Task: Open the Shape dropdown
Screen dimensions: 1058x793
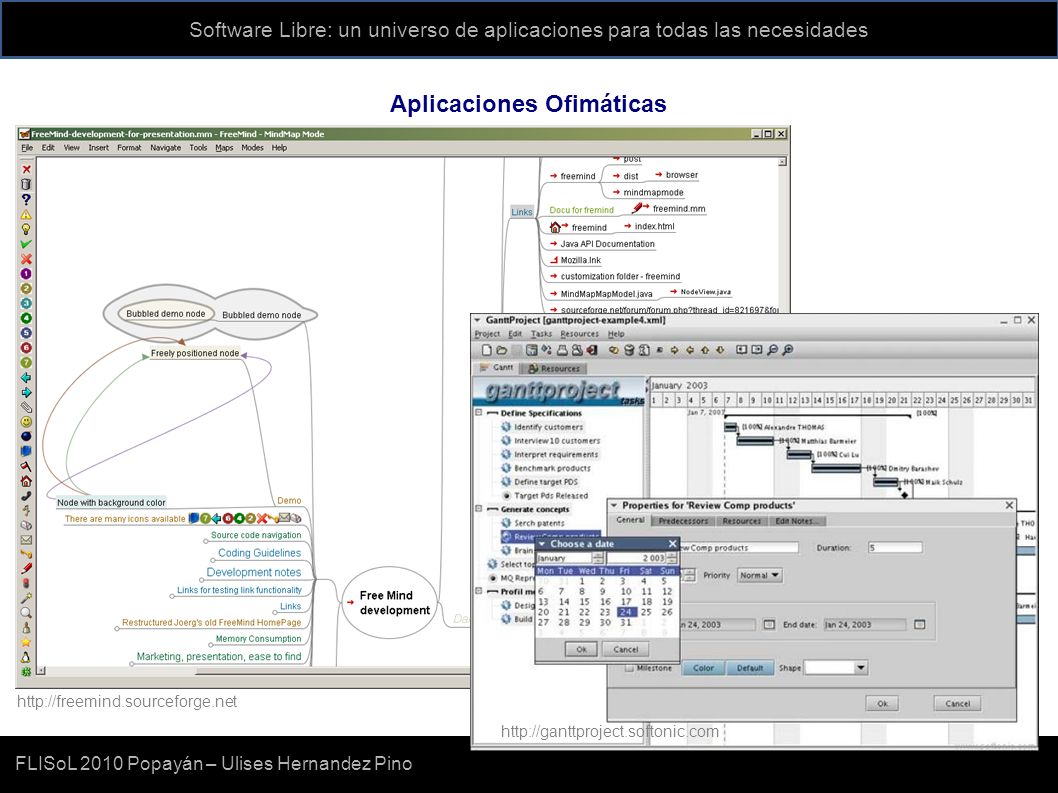Action: [836, 667]
